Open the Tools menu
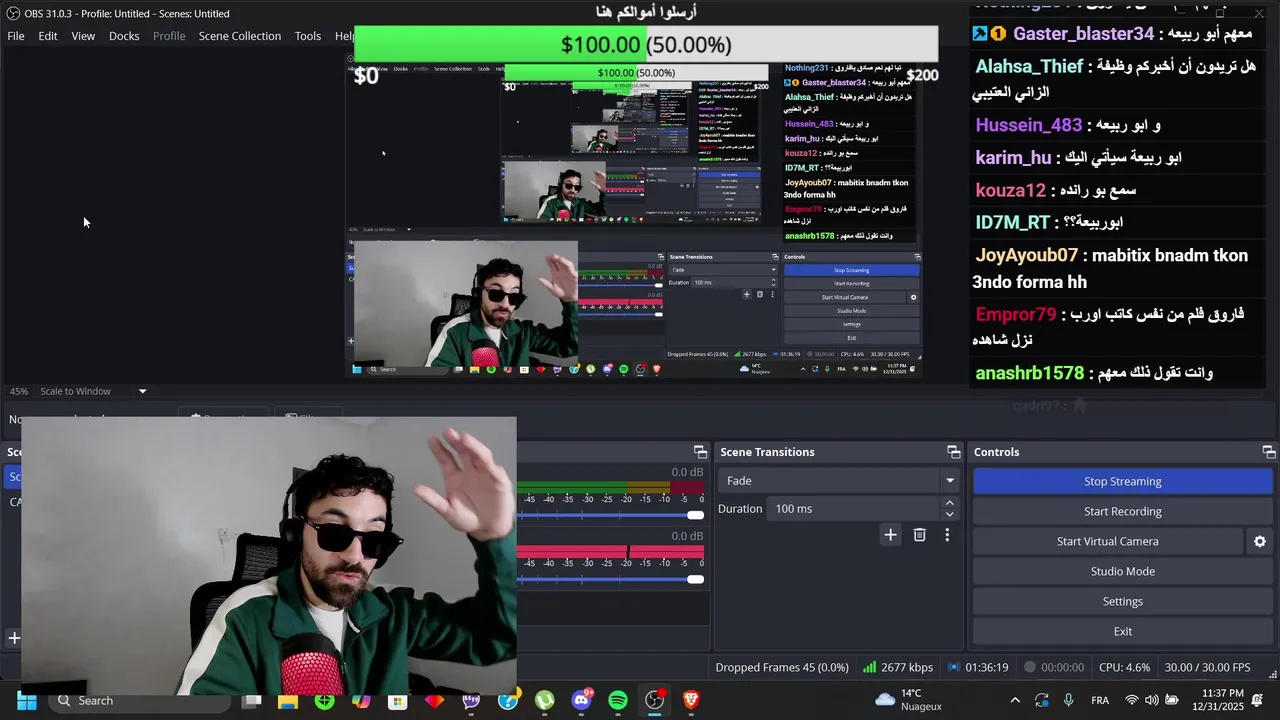The image size is (1280, 720). coord(308,36)
